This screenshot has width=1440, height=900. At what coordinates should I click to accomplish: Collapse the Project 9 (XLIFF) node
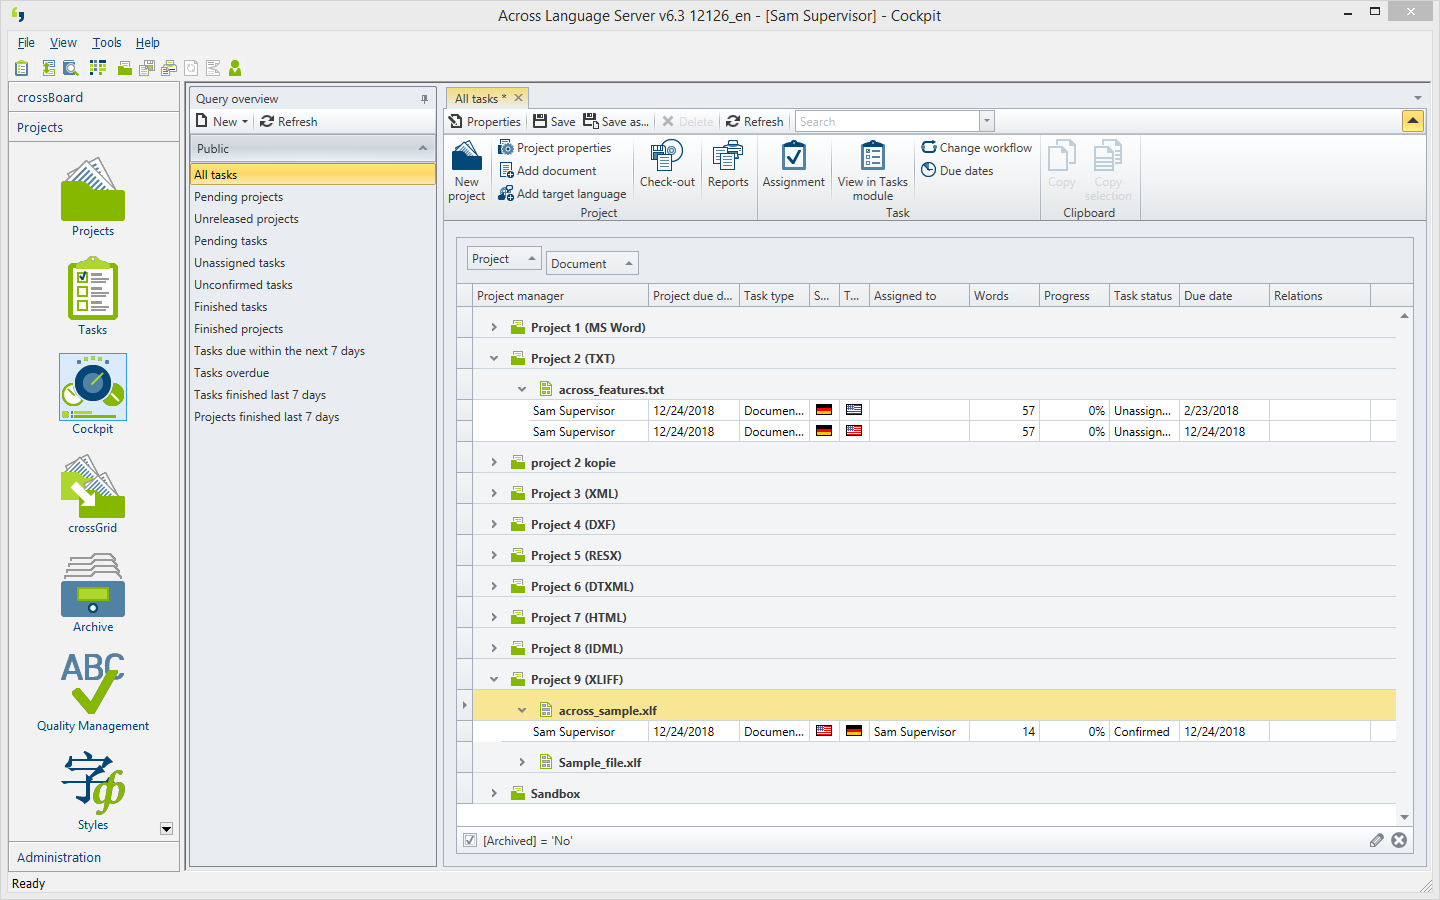(494, 680)
